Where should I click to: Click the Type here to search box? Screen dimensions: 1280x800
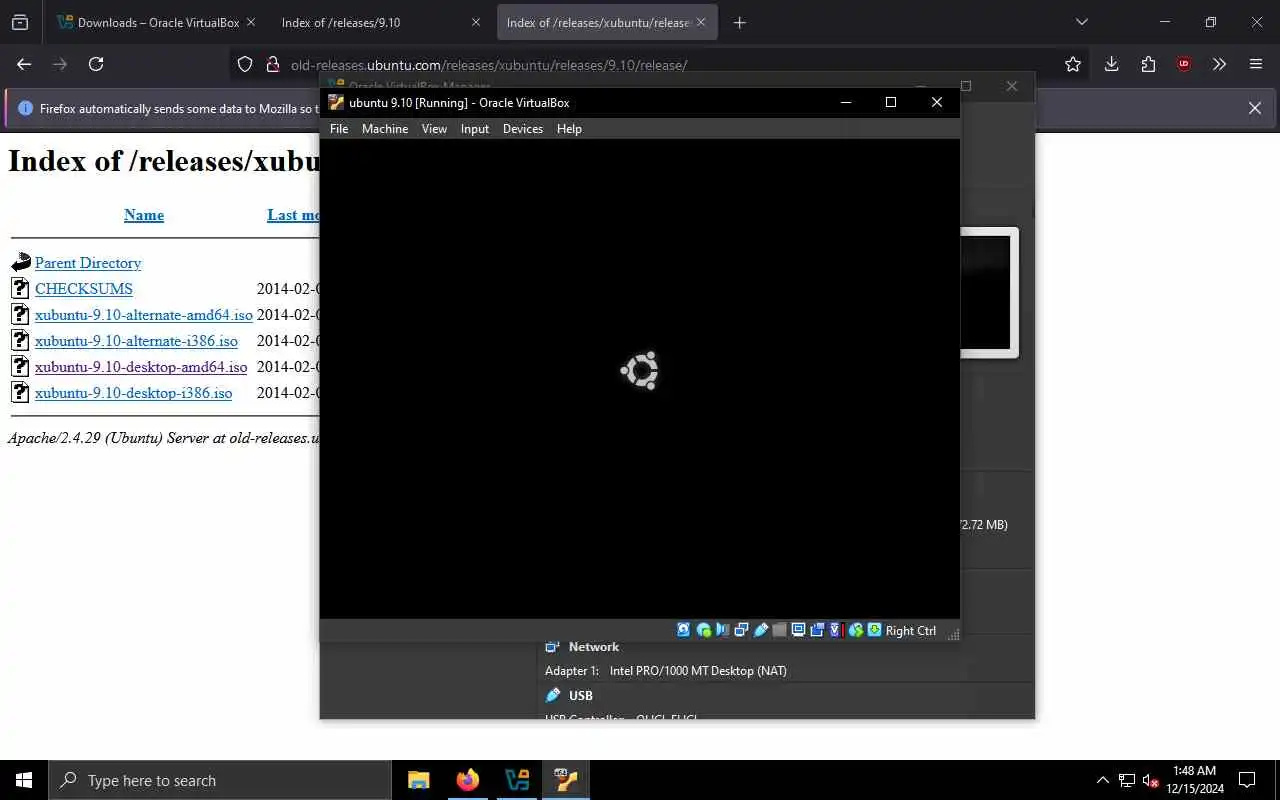(220, 780)
